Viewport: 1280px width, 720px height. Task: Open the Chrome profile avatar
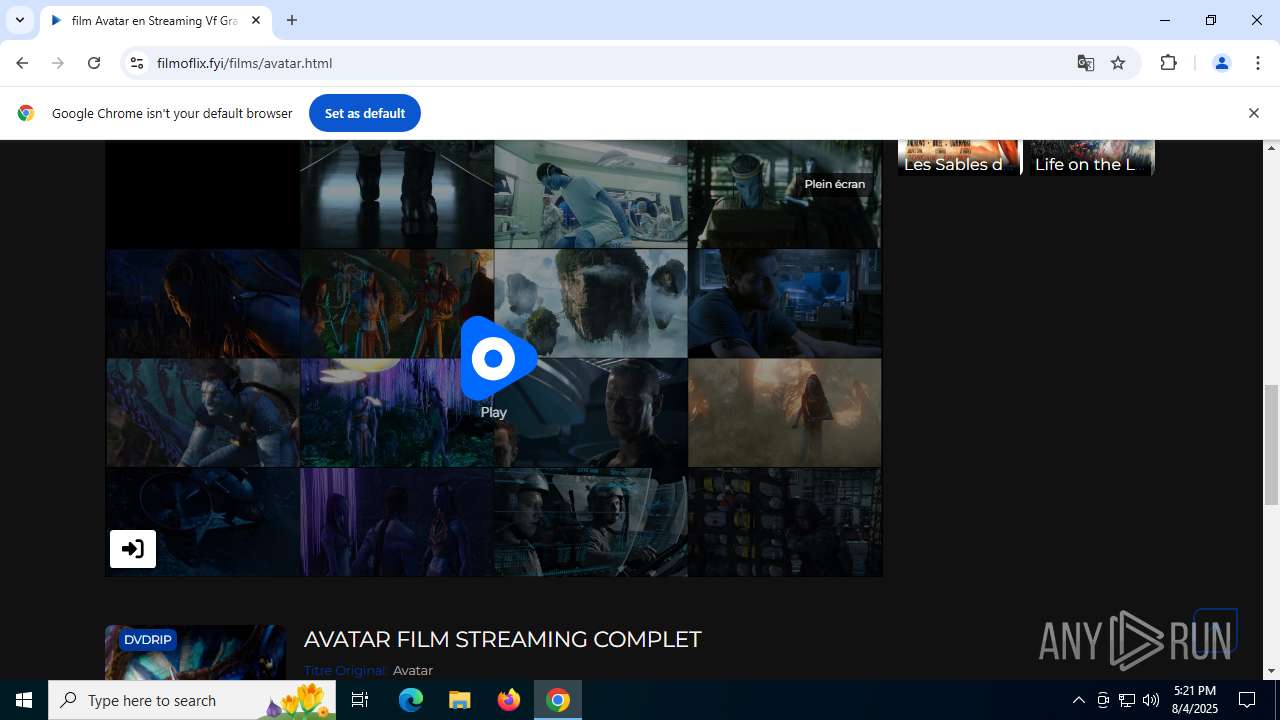click(x=1221, y=63)
